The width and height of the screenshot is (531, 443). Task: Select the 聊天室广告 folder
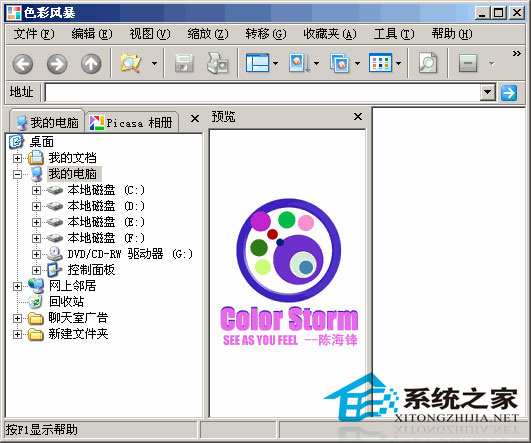coord(78,318)
